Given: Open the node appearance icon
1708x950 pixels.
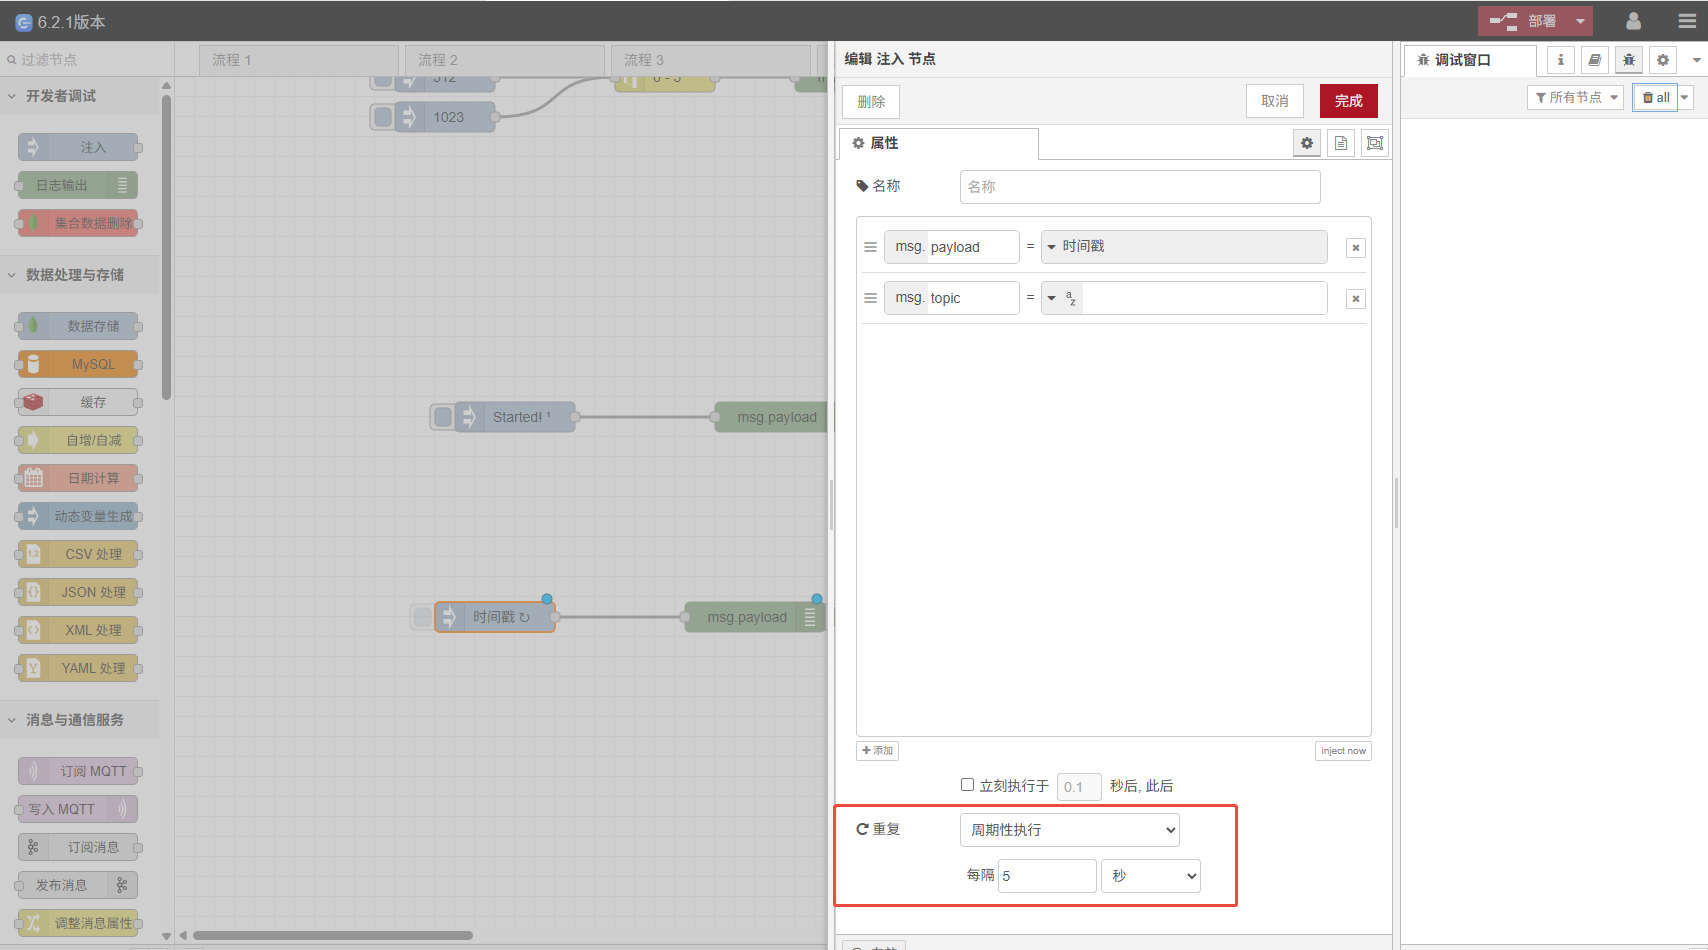Looking at the screenshot, I should pos(1375,143).
